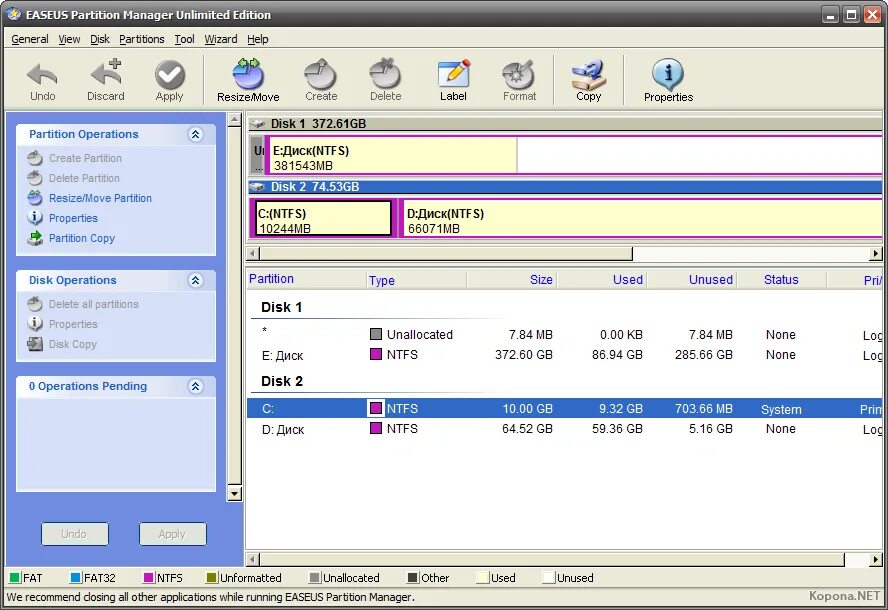Click the Apply button at panel bottom

point(172,534)
